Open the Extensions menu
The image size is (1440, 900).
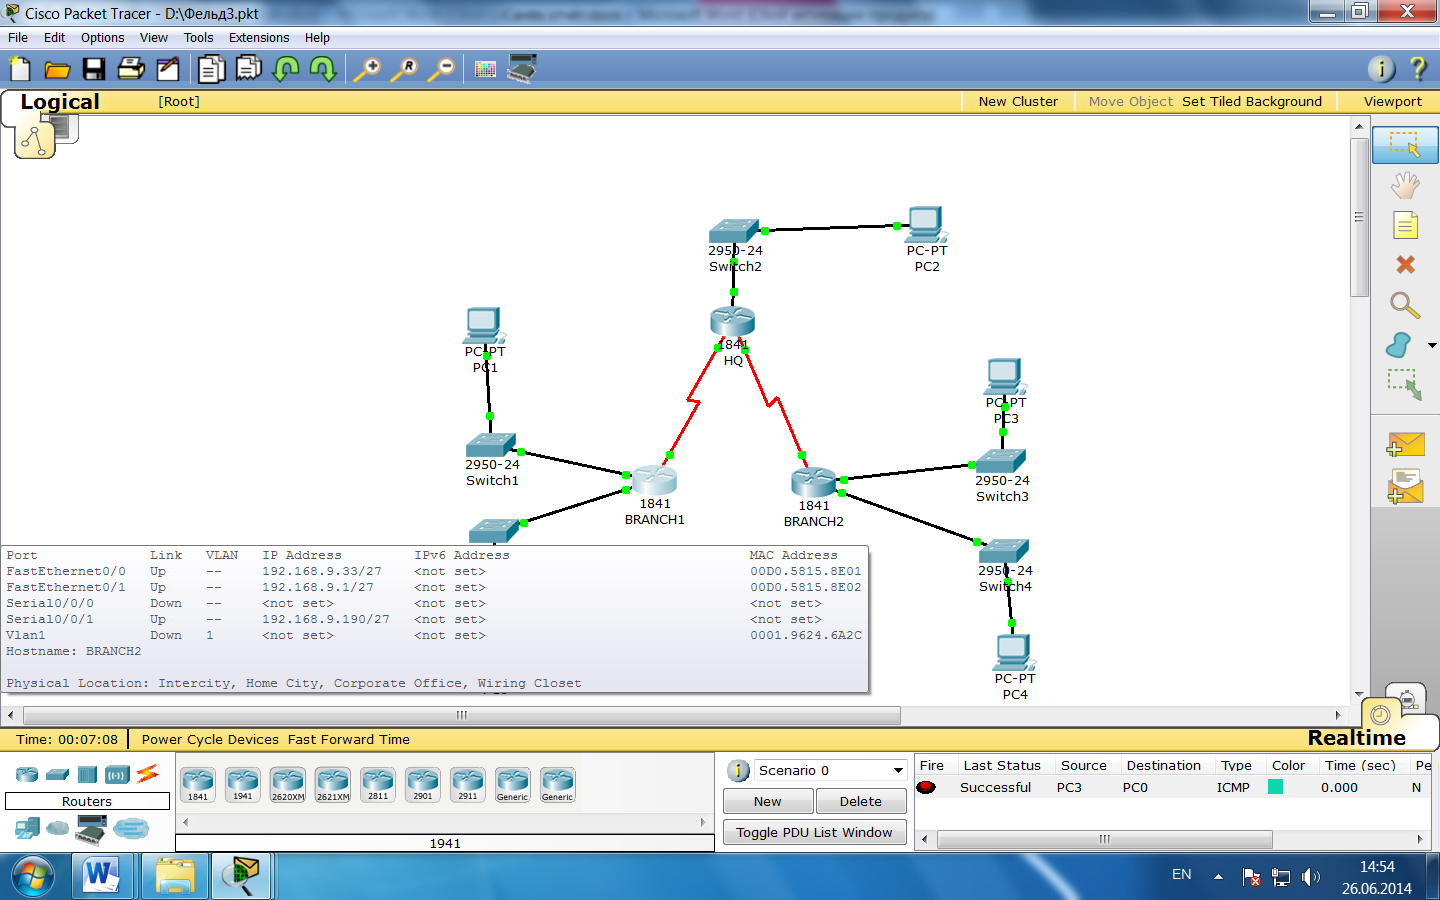click(x=259, y=38)
